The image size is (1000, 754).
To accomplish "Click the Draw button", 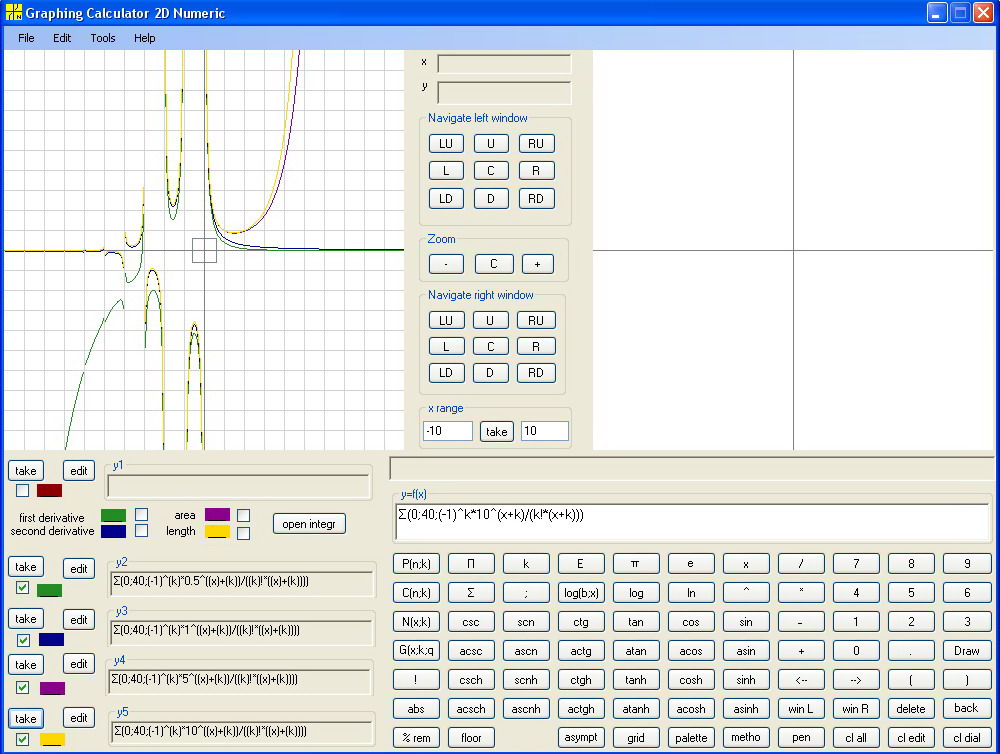I will 966,651.
